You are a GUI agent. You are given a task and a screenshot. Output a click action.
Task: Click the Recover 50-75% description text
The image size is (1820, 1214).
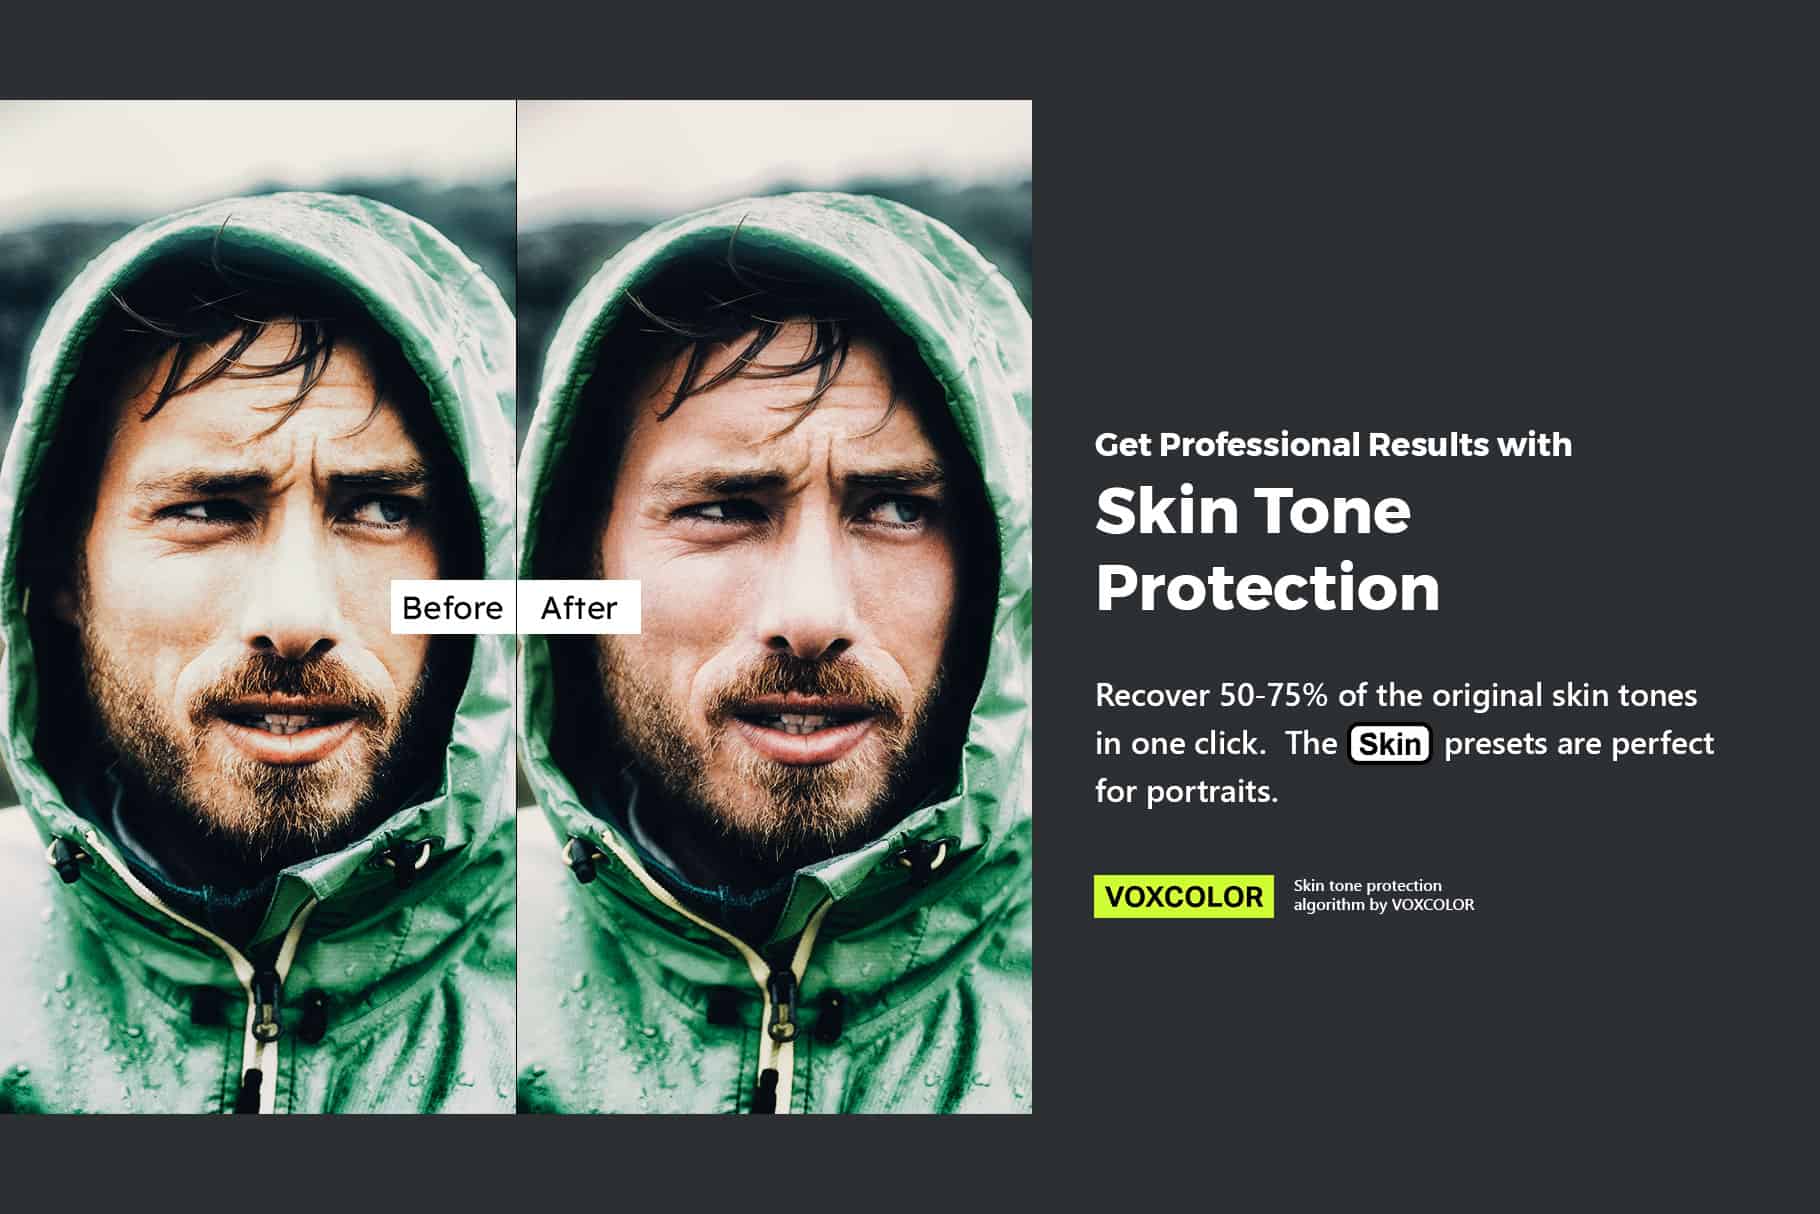pos(1405,743)
